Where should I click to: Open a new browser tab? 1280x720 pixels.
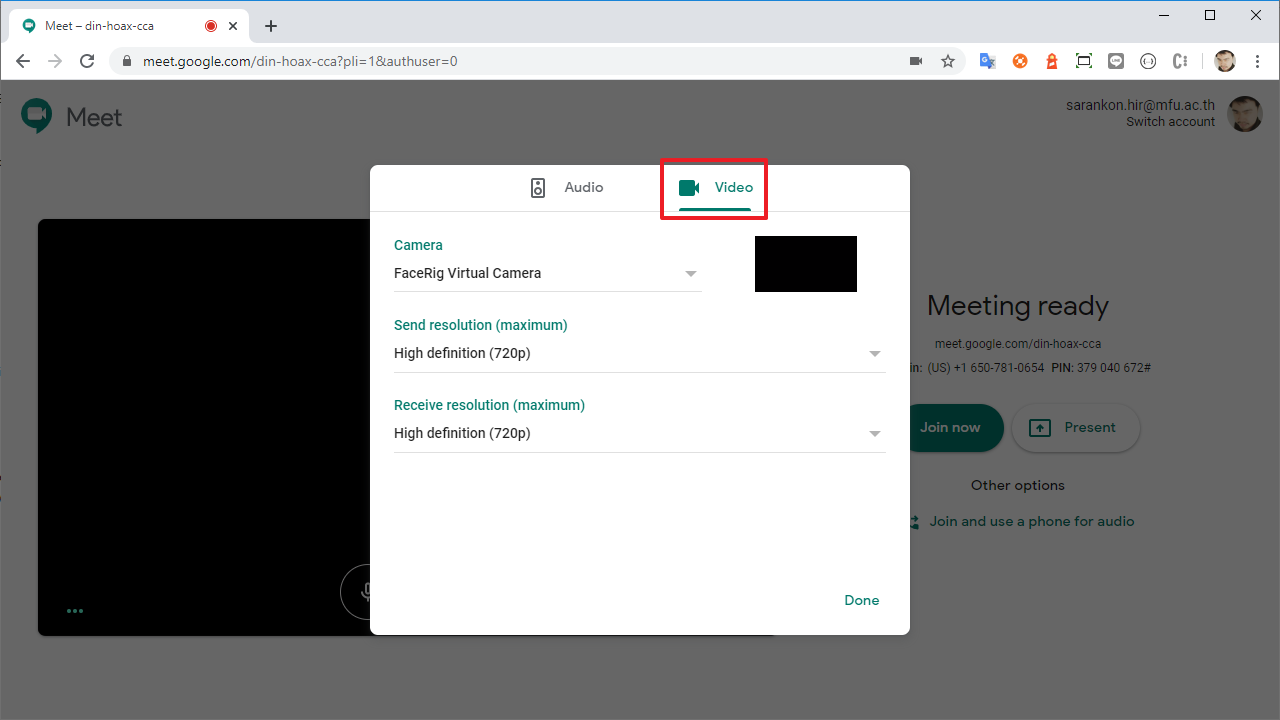click(271, 26)
